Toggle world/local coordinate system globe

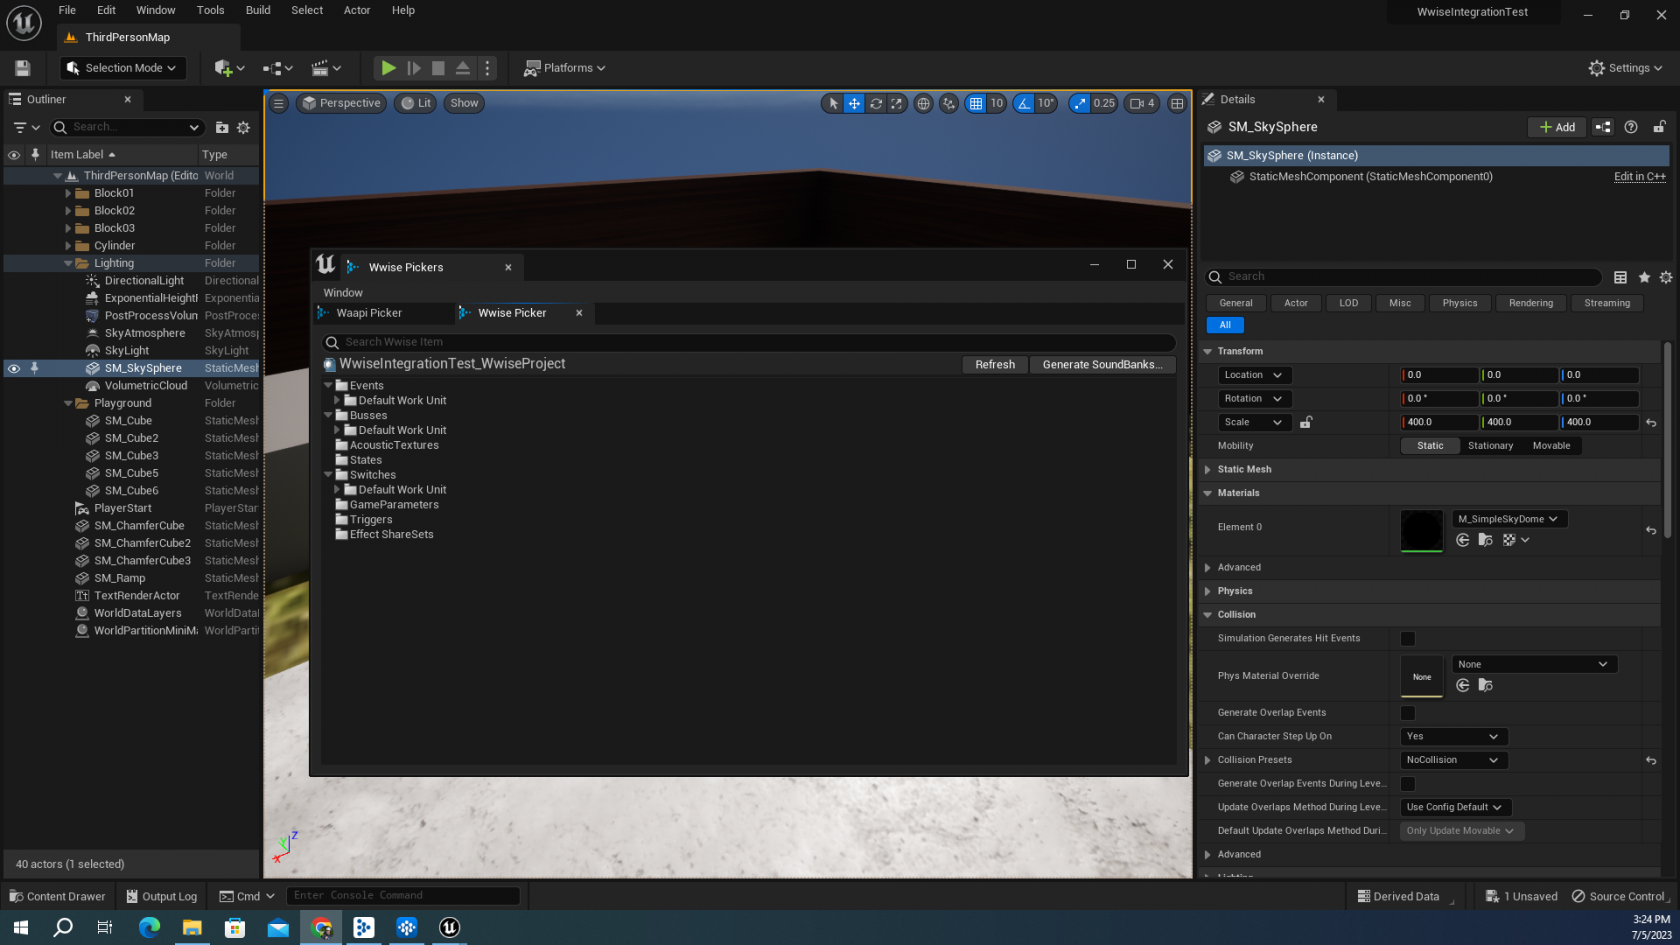click(923, 103)
